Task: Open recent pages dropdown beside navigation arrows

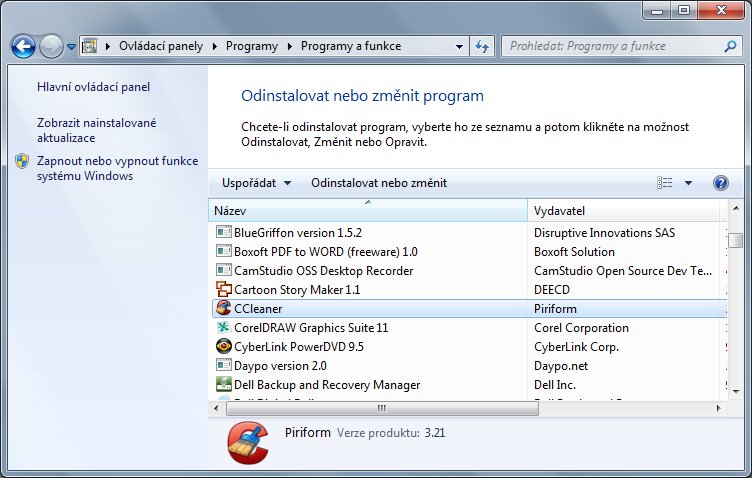Action: point(71,47)
